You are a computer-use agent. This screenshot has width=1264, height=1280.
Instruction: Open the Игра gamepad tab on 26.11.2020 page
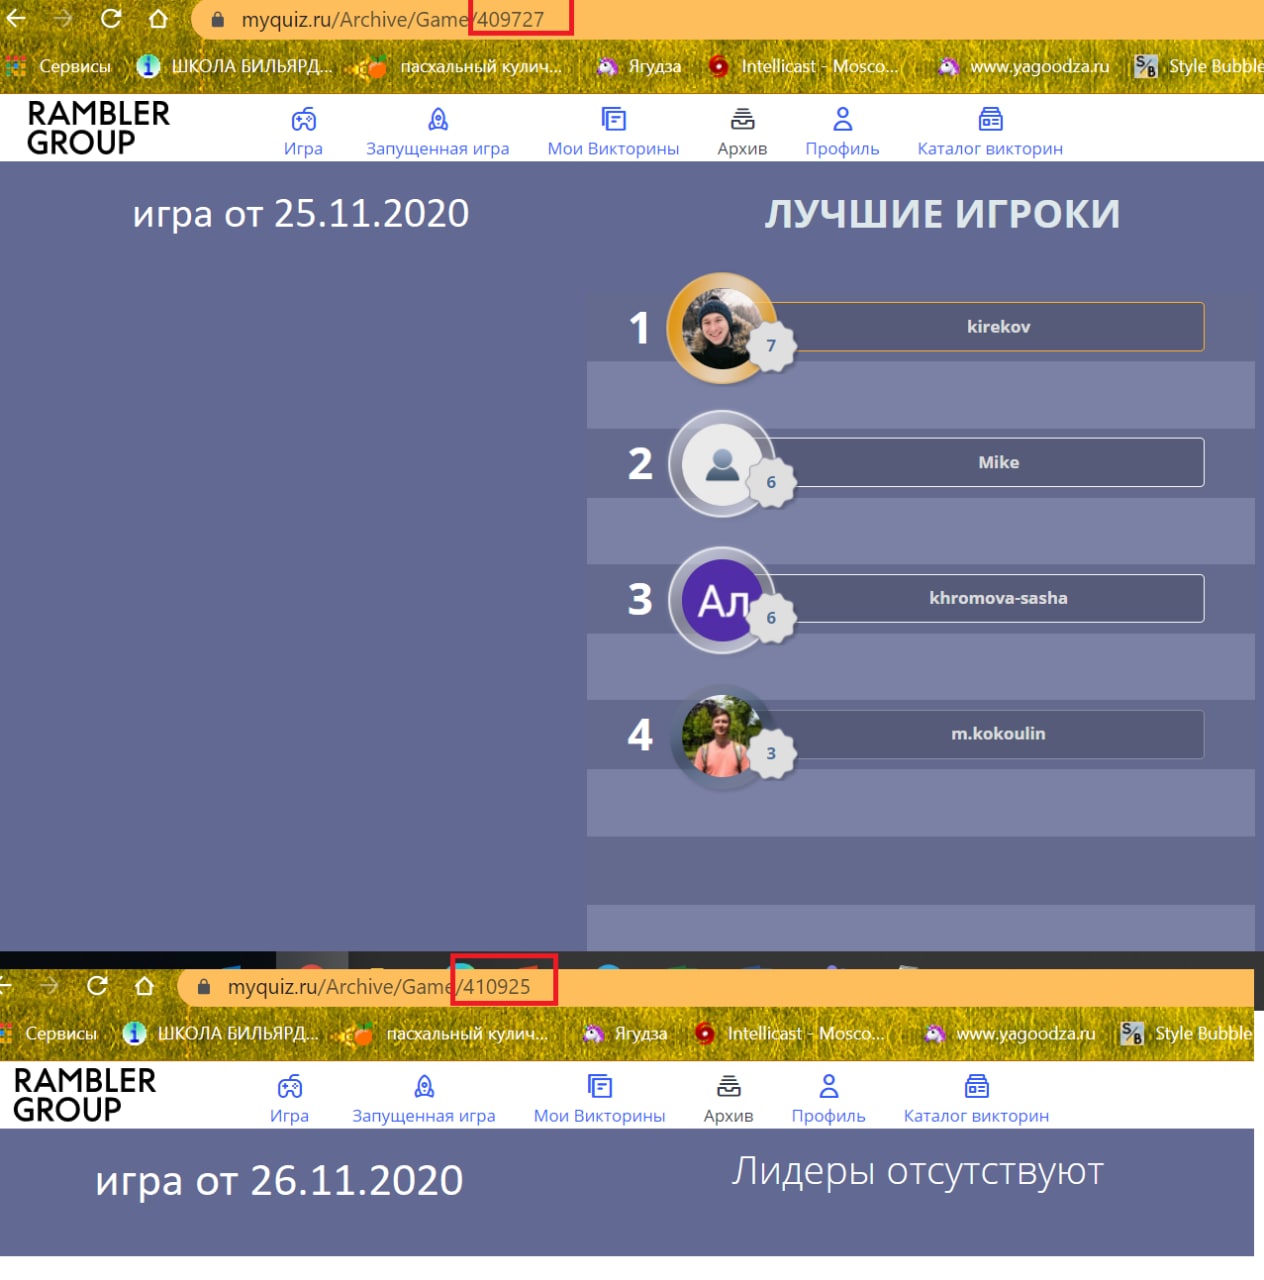tap(289, 1100)
